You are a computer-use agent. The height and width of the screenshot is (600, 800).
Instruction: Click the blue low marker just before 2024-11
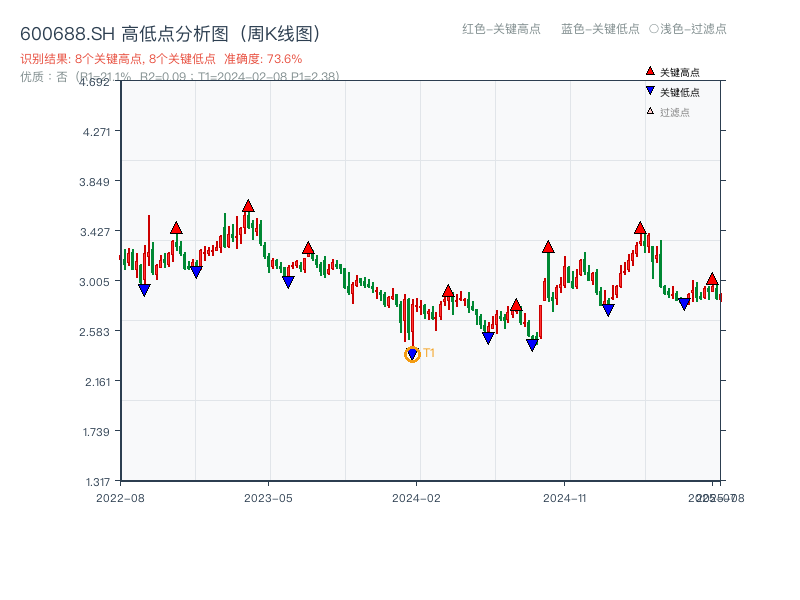[x=532, y=345]
